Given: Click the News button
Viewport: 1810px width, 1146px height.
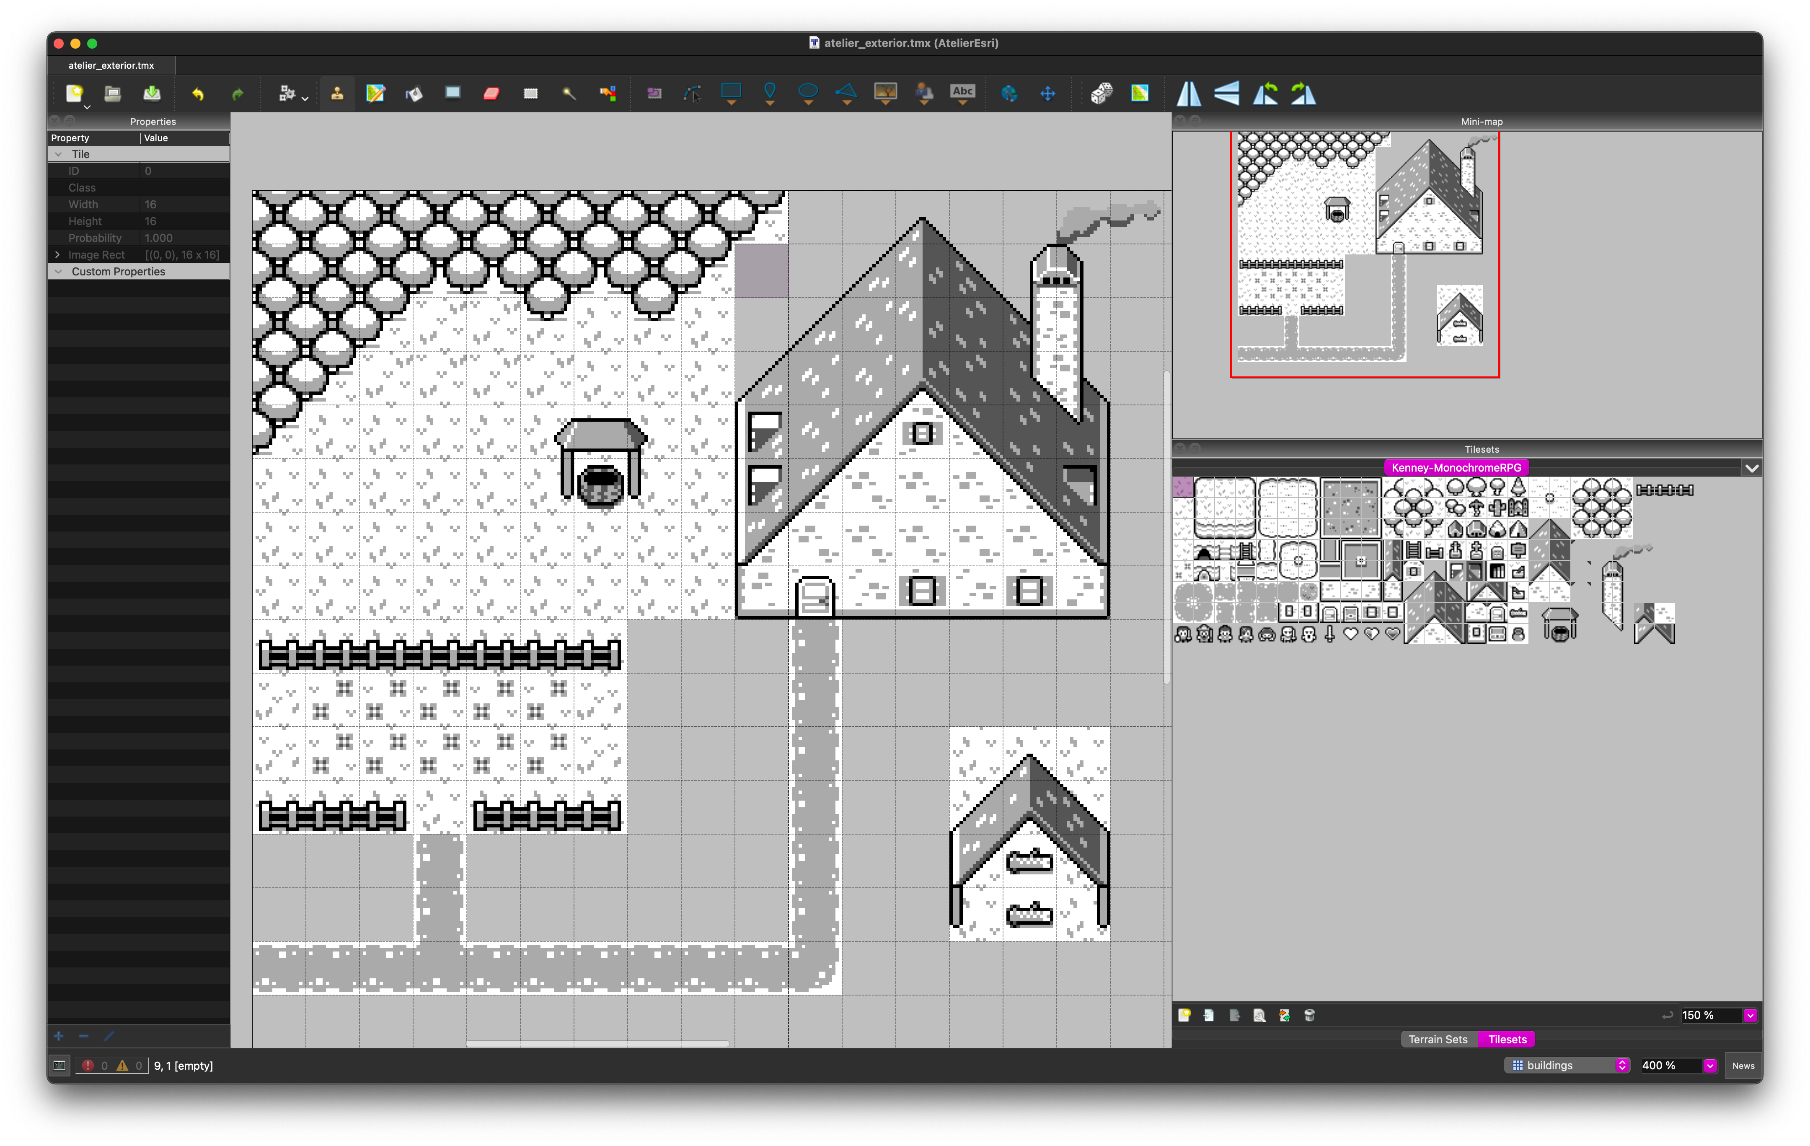Looking at the screenshot, I should coord(1743,1065).
